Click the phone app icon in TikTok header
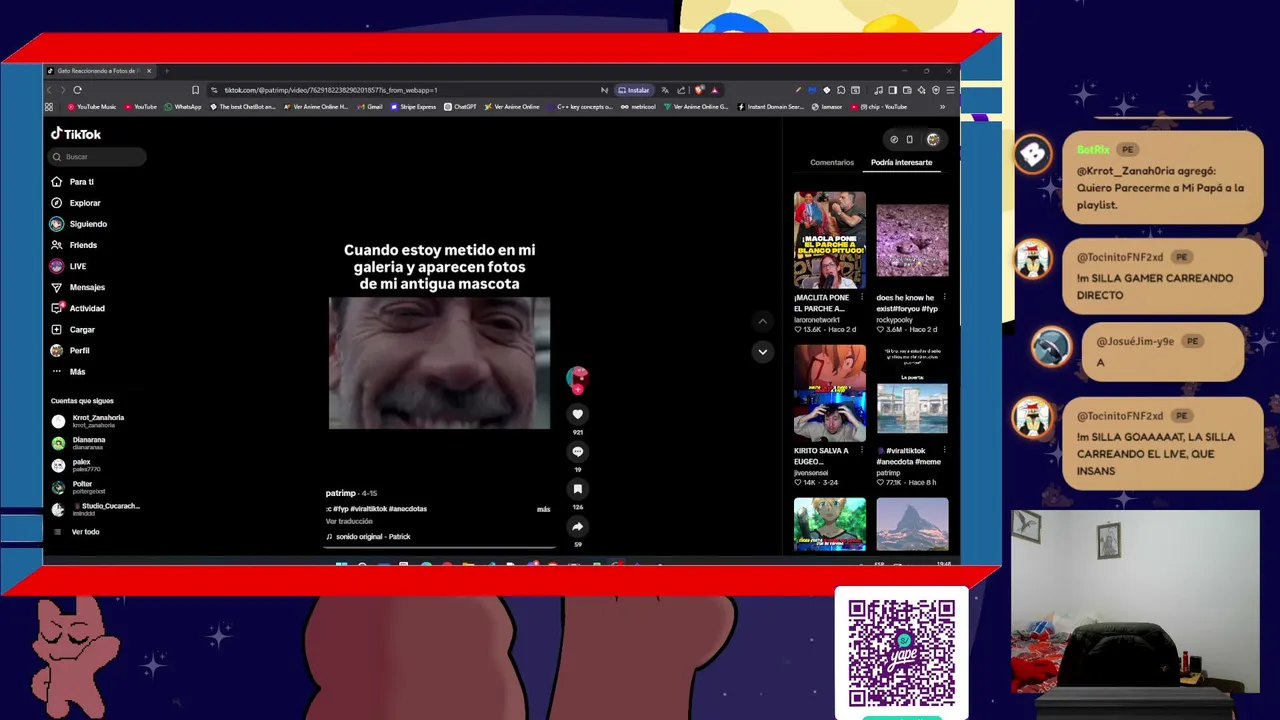The width and height of the screenshot is (1280, 720). [909, 139]
